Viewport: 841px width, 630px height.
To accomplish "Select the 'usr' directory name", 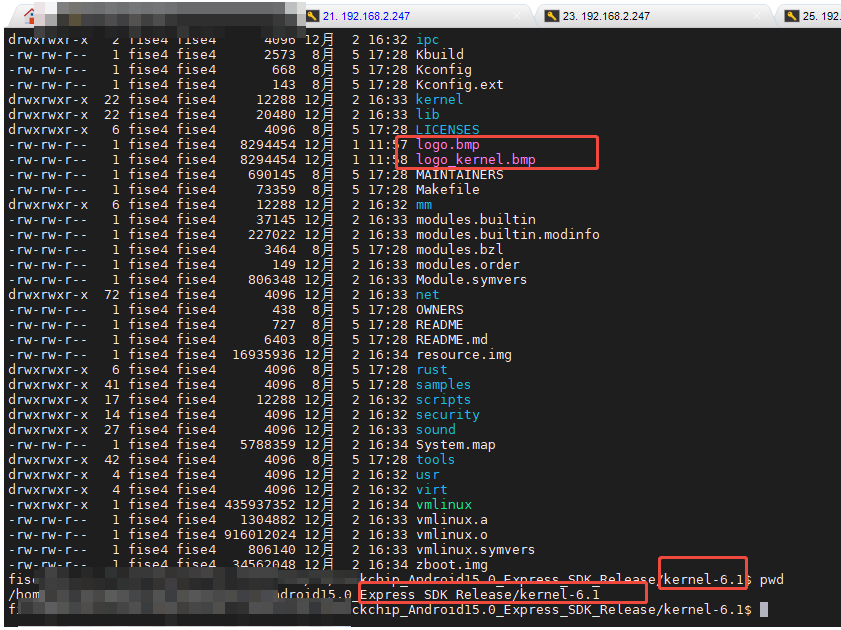I will pos(427,475).
